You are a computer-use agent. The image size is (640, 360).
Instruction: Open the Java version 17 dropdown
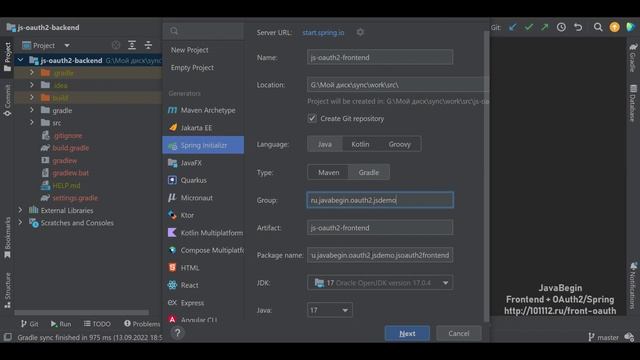[x=329, y=310]
